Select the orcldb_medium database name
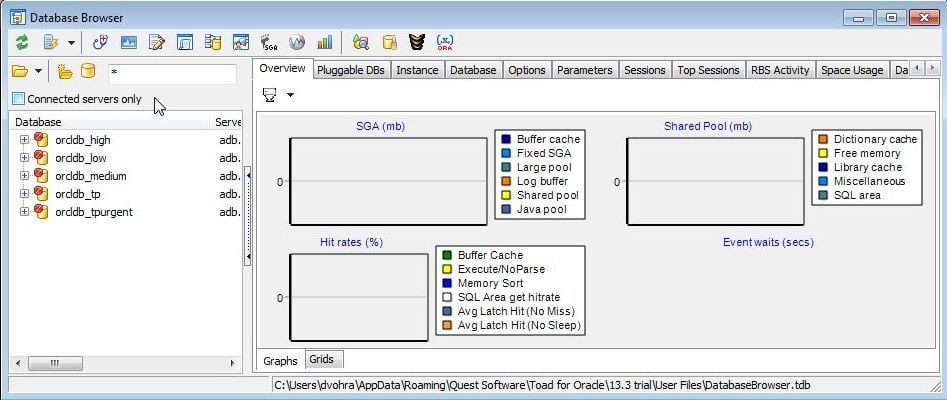947x400 pixels. (91, 176)
